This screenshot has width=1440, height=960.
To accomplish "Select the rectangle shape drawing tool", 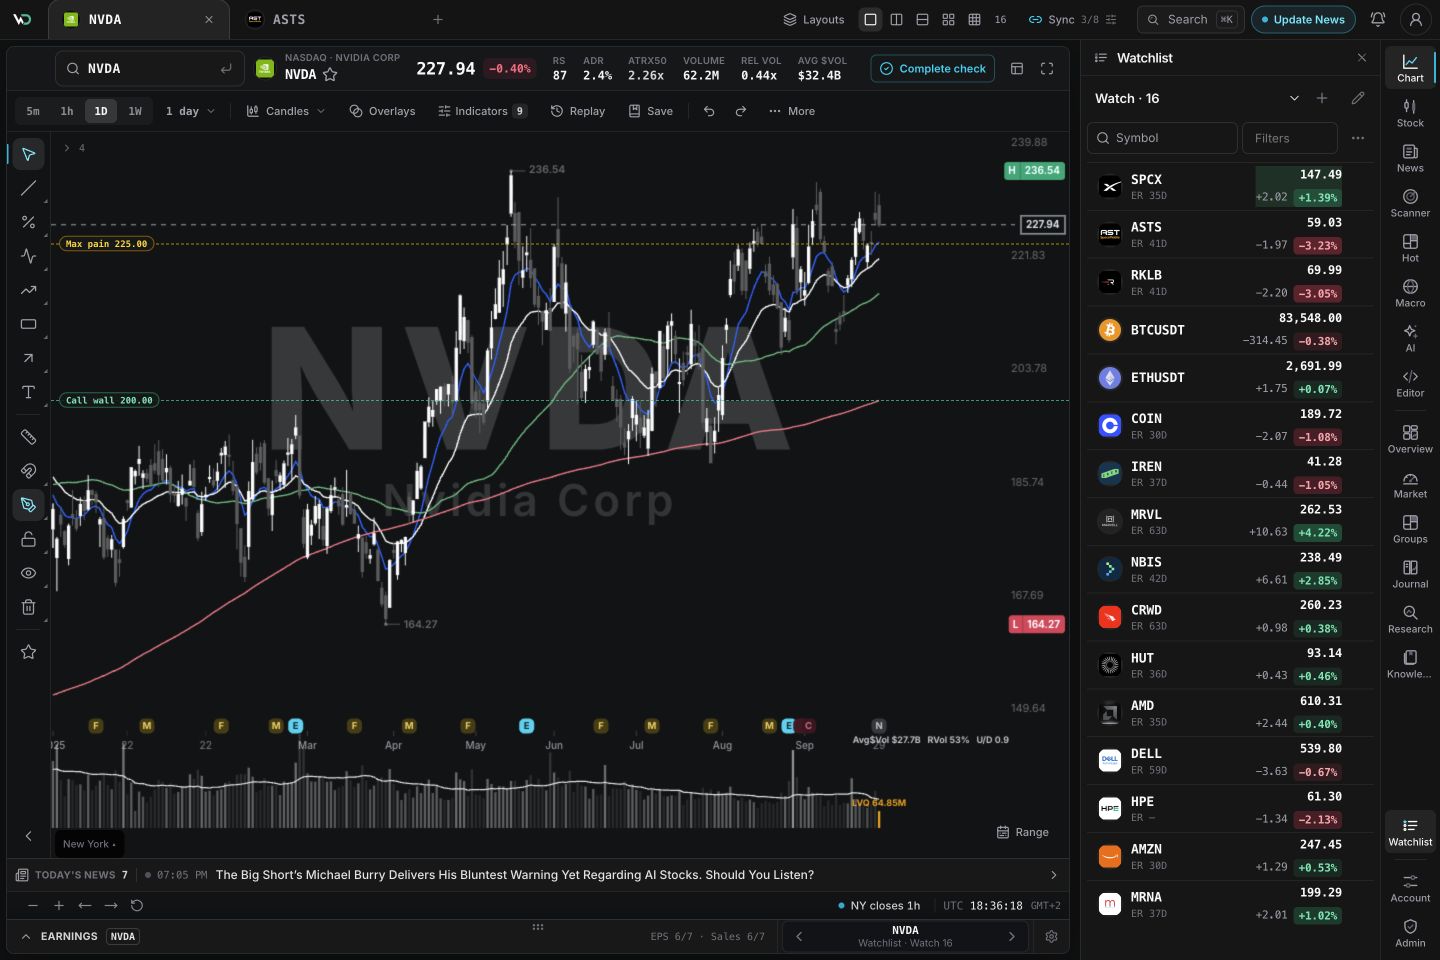I will coord(28,324).
